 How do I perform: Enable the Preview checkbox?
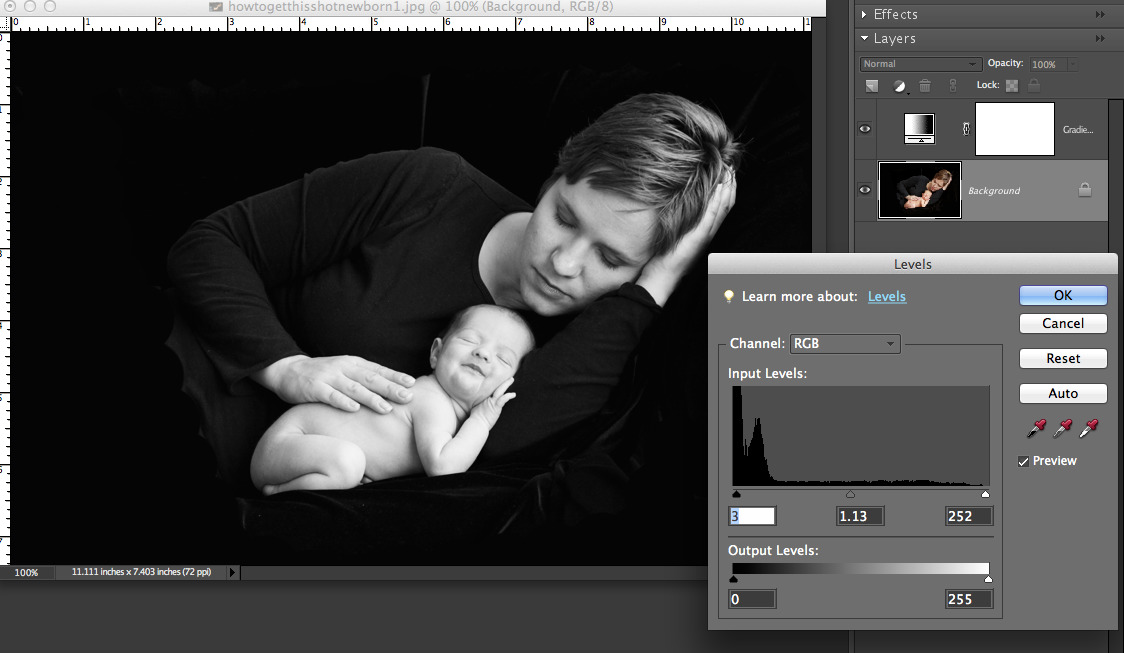click(1023, 461)
